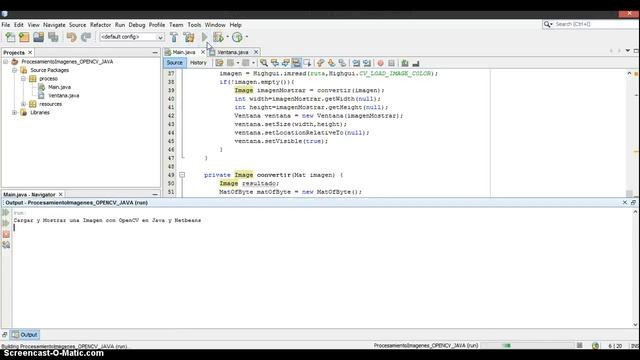Click the red Stop icon in Output panel

6,234
